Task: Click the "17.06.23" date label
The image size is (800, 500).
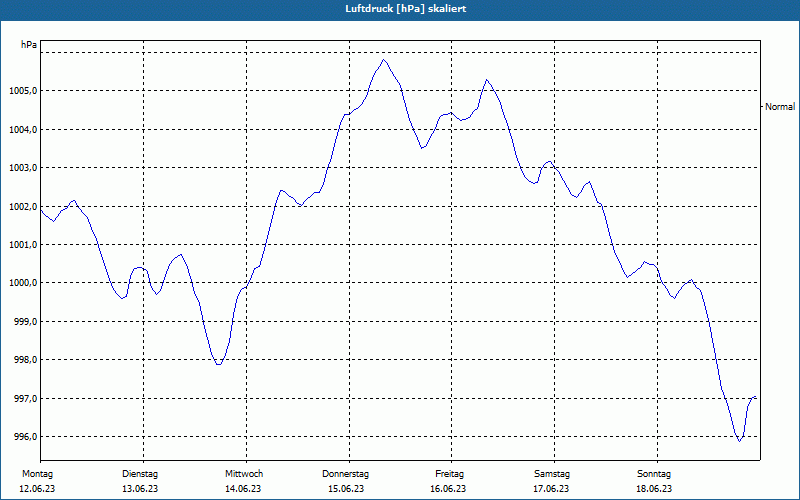Action: pyautogui.click(x=551, y=489)
